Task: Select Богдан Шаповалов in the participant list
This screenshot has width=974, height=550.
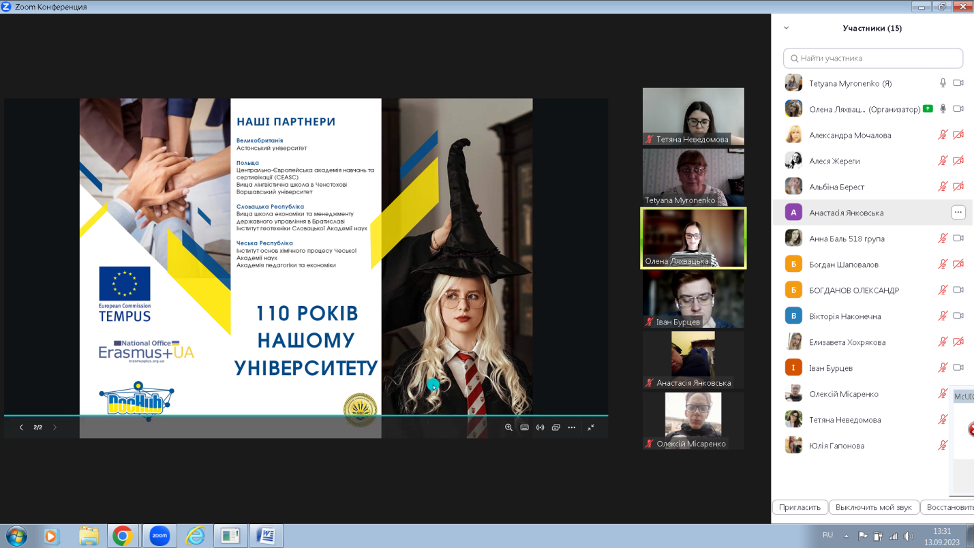Action: 850,265
